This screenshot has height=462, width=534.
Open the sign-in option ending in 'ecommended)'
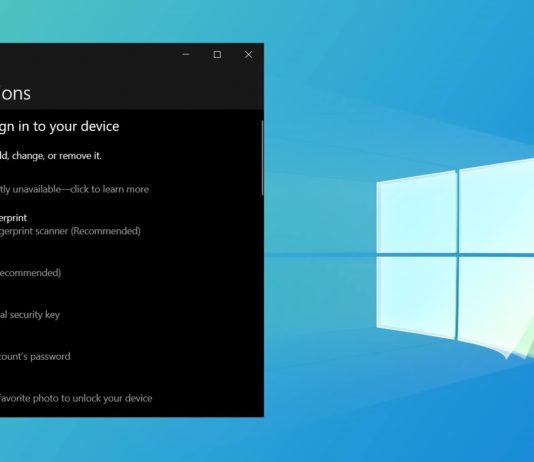point(31,273)
